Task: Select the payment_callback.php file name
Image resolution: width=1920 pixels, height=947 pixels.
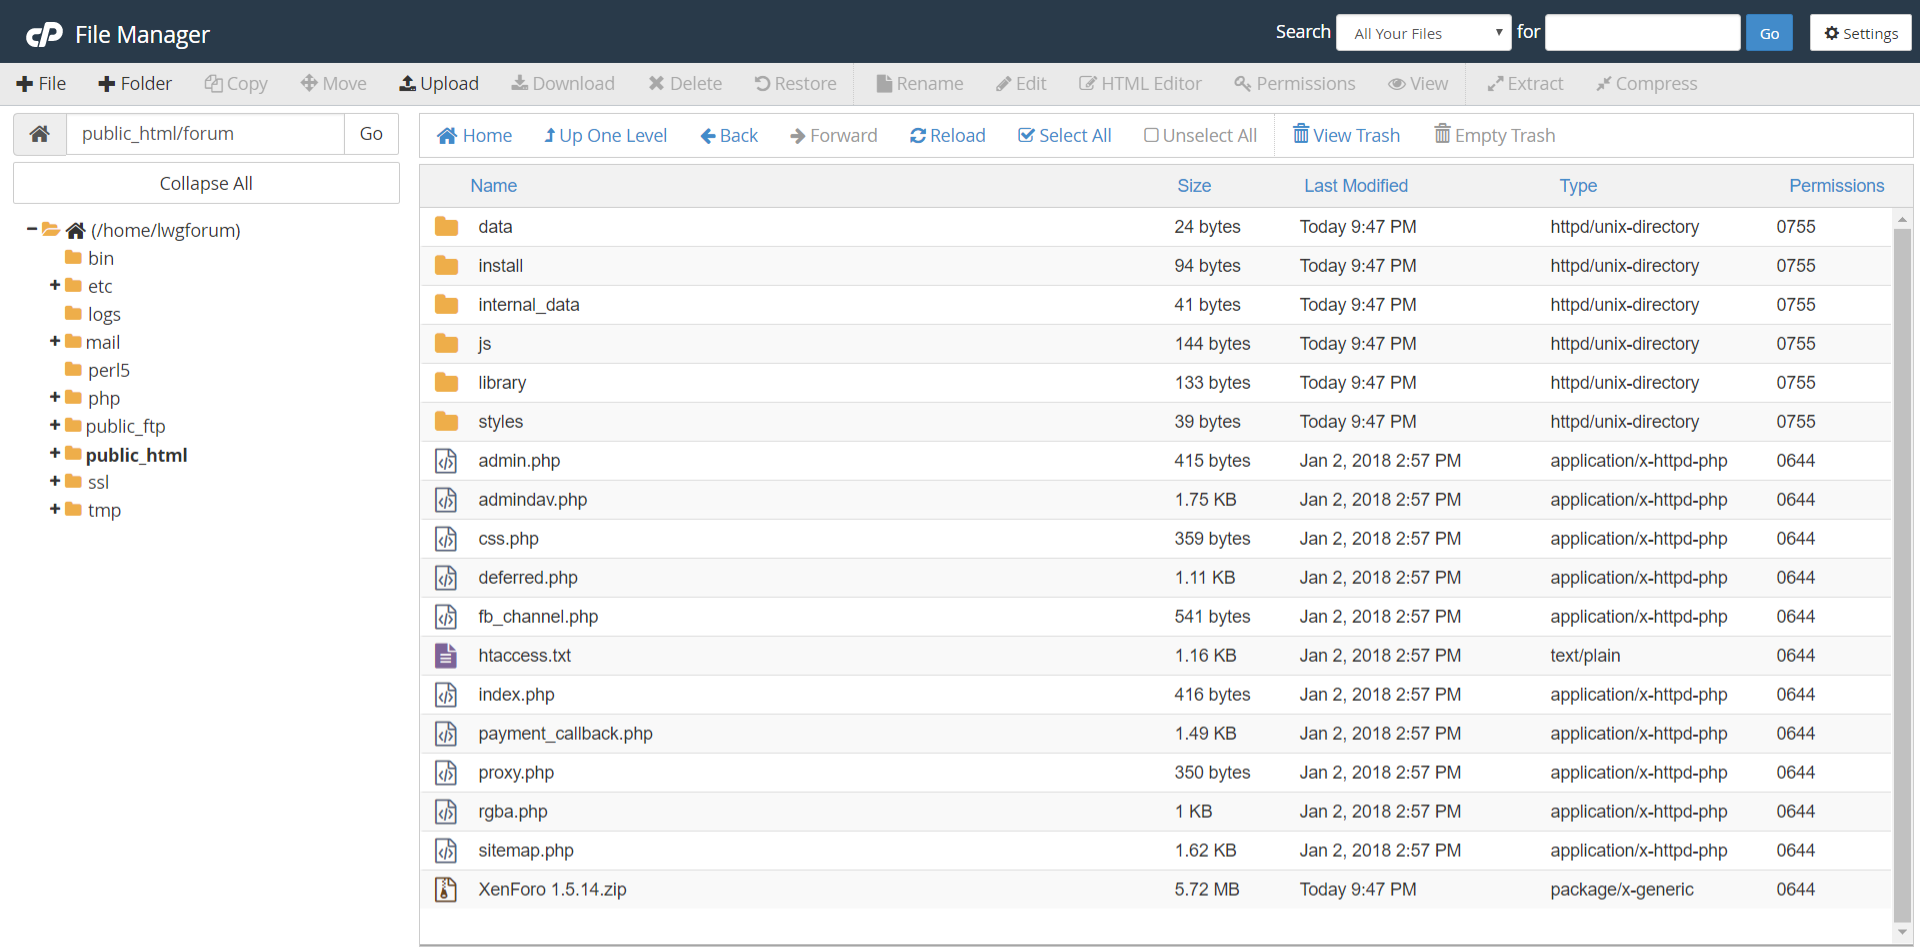Action: point(565,734)
